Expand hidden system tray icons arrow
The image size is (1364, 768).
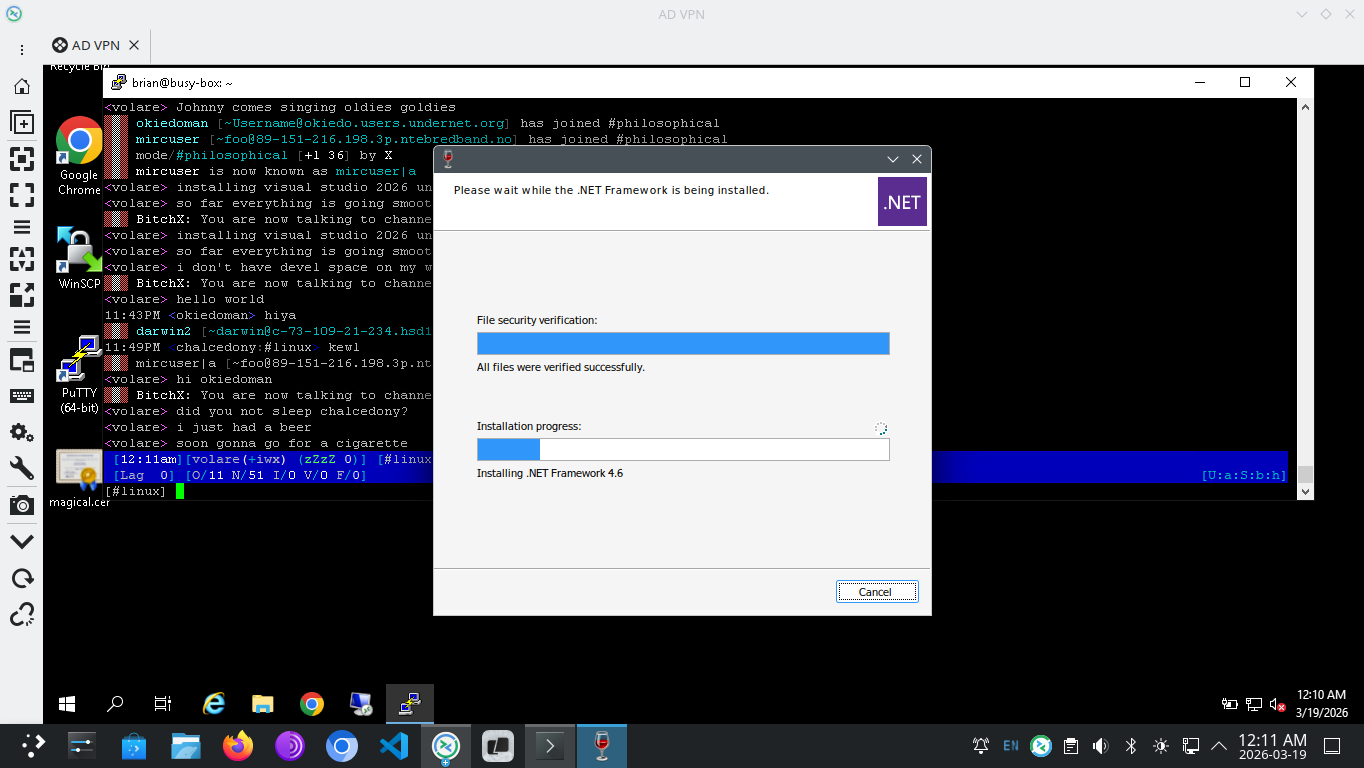1219,746
